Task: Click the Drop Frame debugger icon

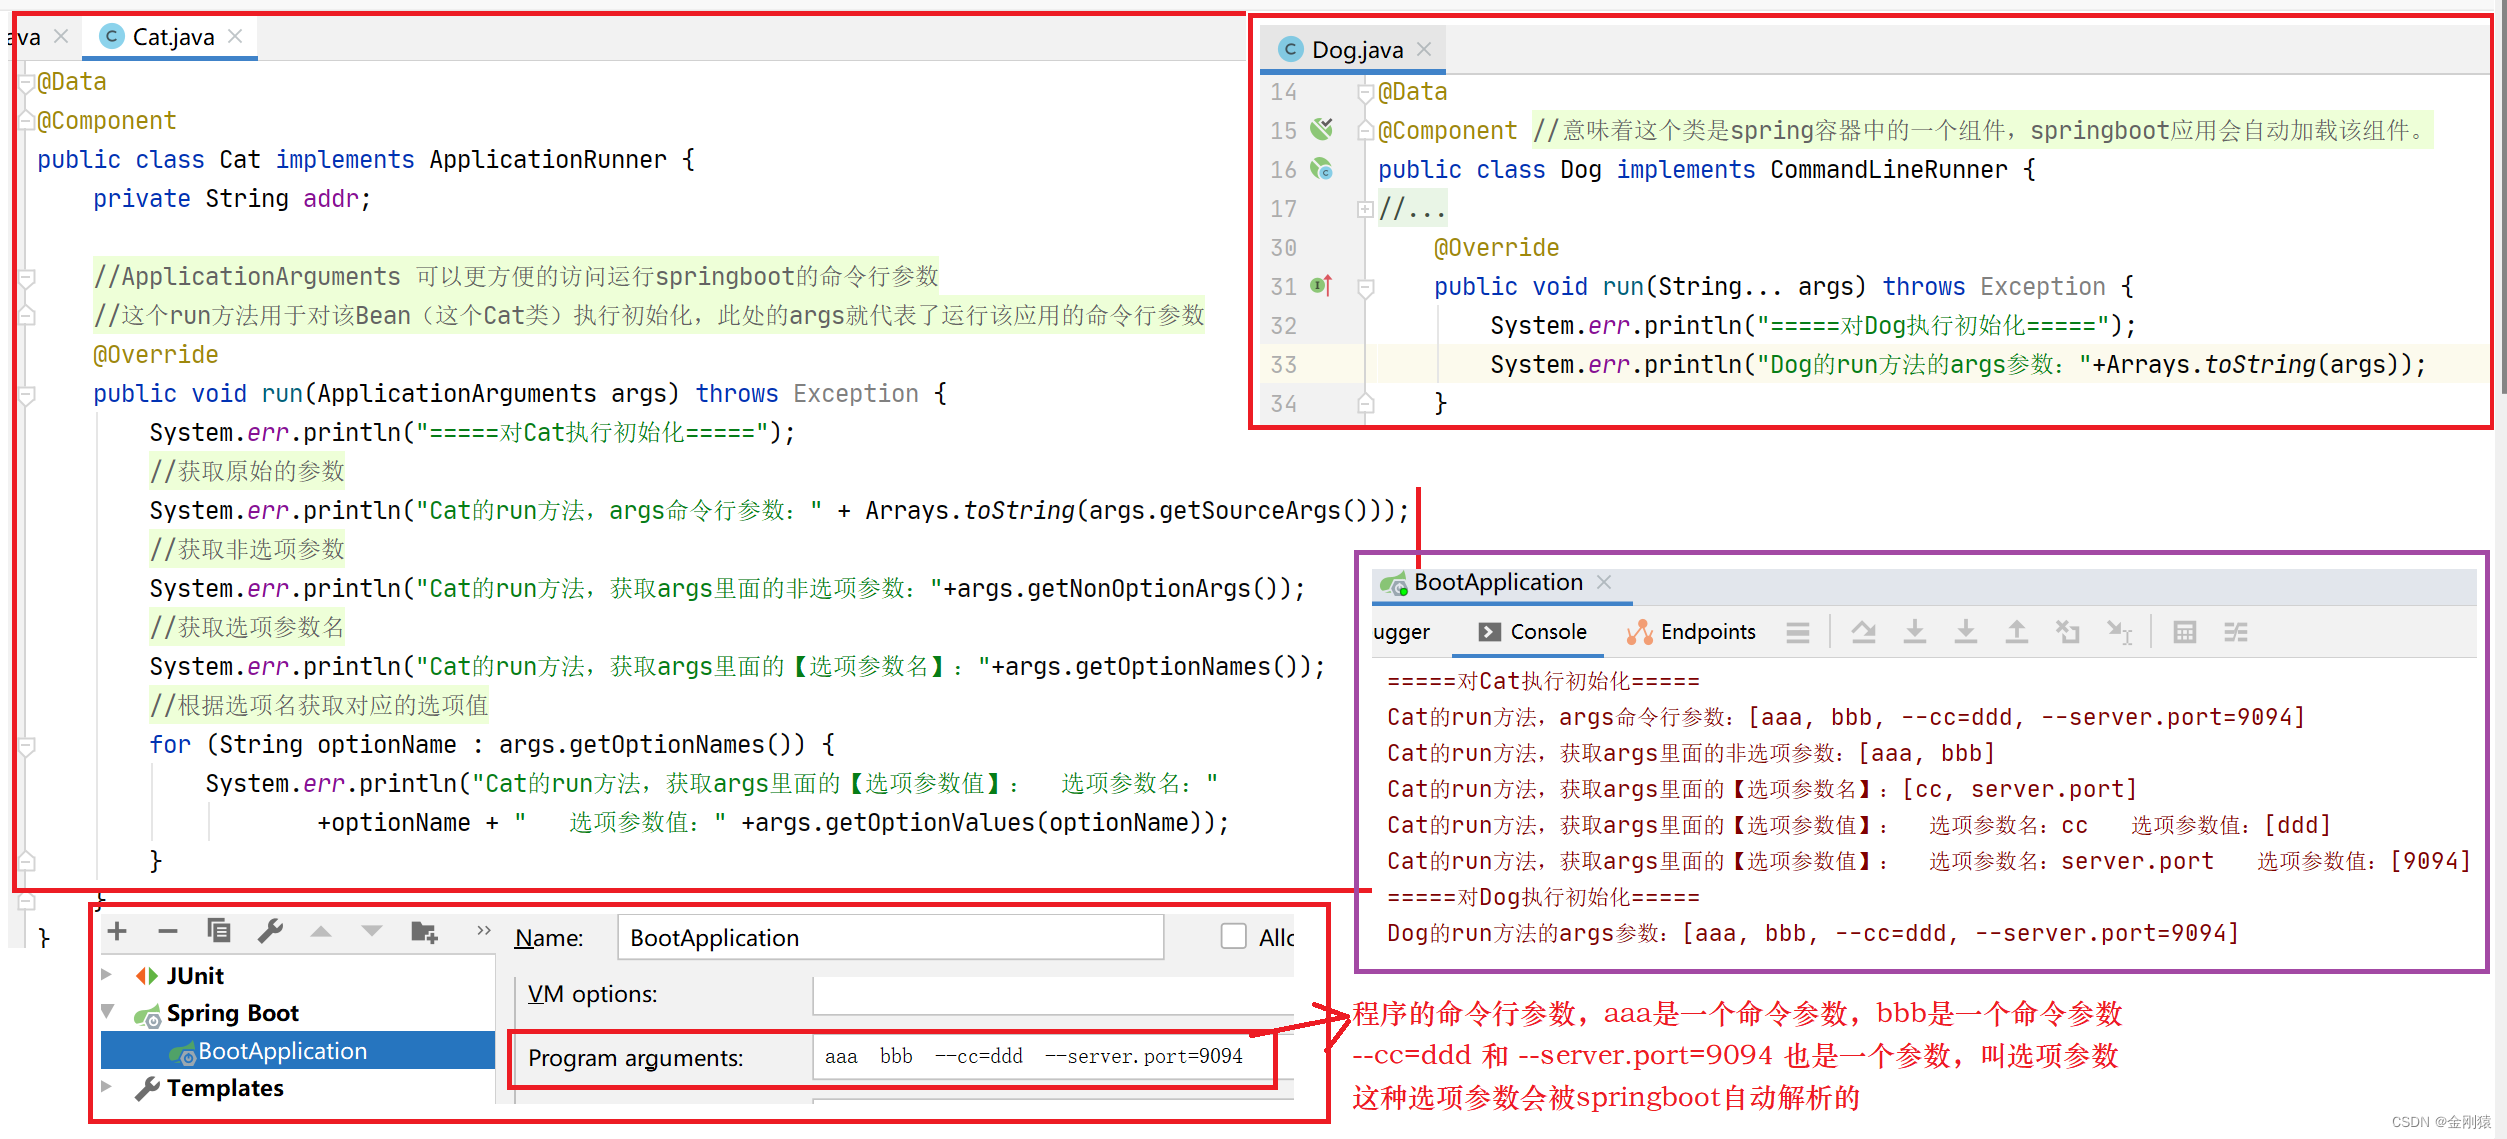Action: pyautogui.click(x=2067, y=632)
